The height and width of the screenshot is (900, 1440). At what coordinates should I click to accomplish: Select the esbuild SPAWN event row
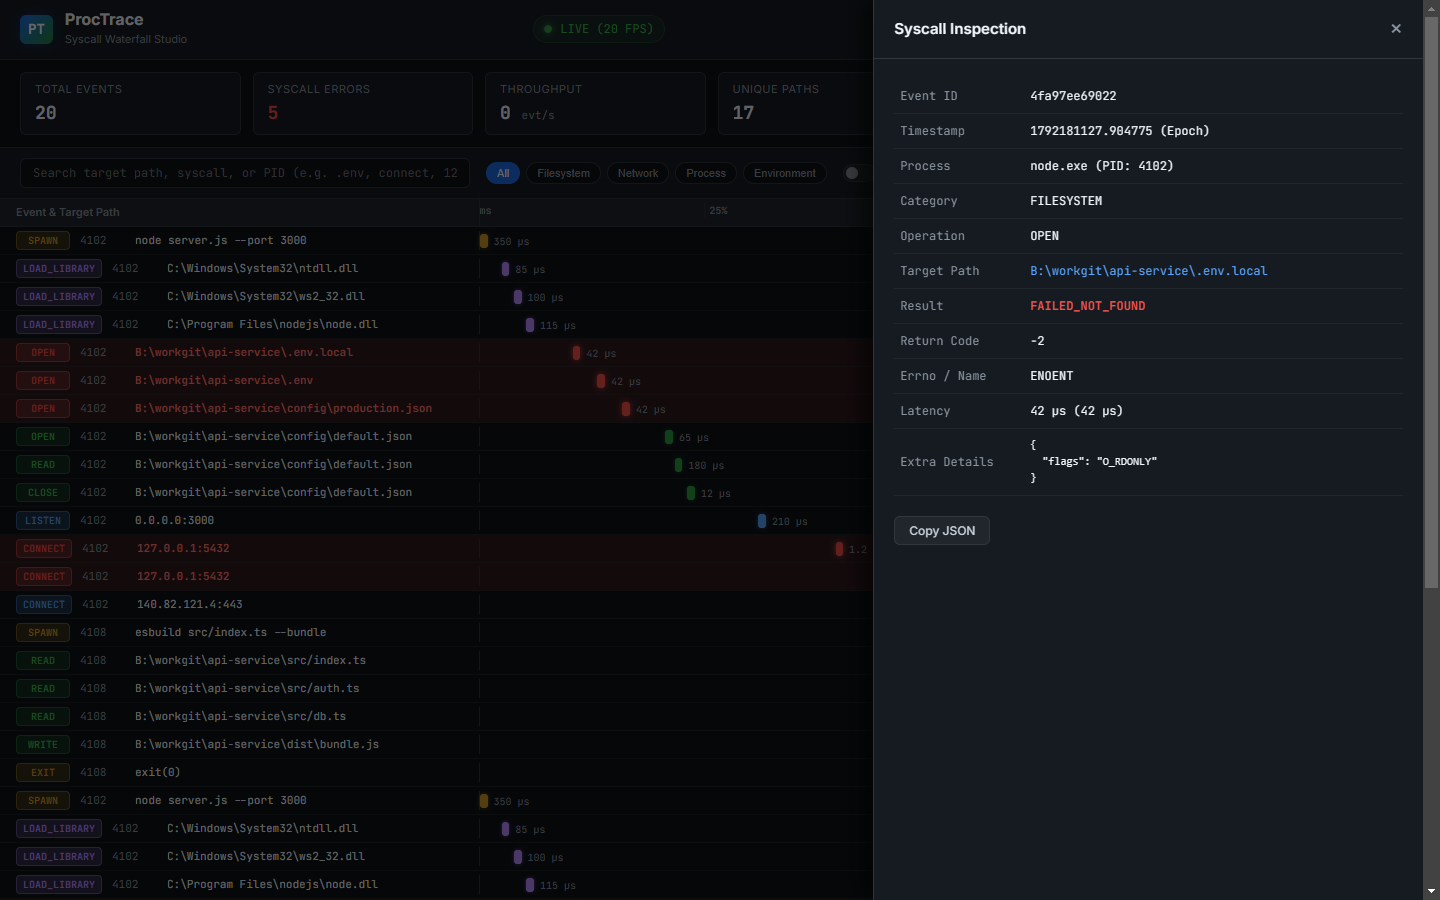pos(436,633)
